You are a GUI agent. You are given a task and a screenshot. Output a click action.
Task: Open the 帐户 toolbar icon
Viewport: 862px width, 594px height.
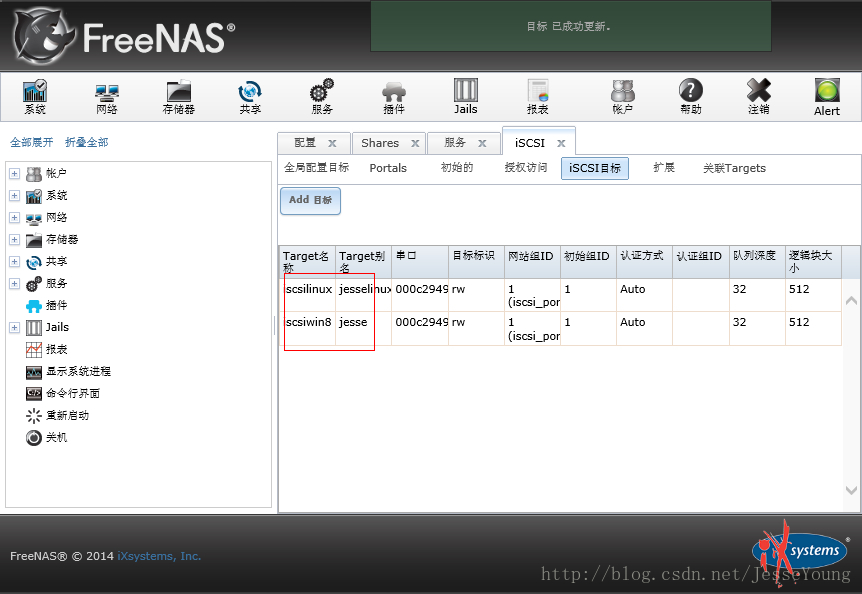click(x=622, y=97)
